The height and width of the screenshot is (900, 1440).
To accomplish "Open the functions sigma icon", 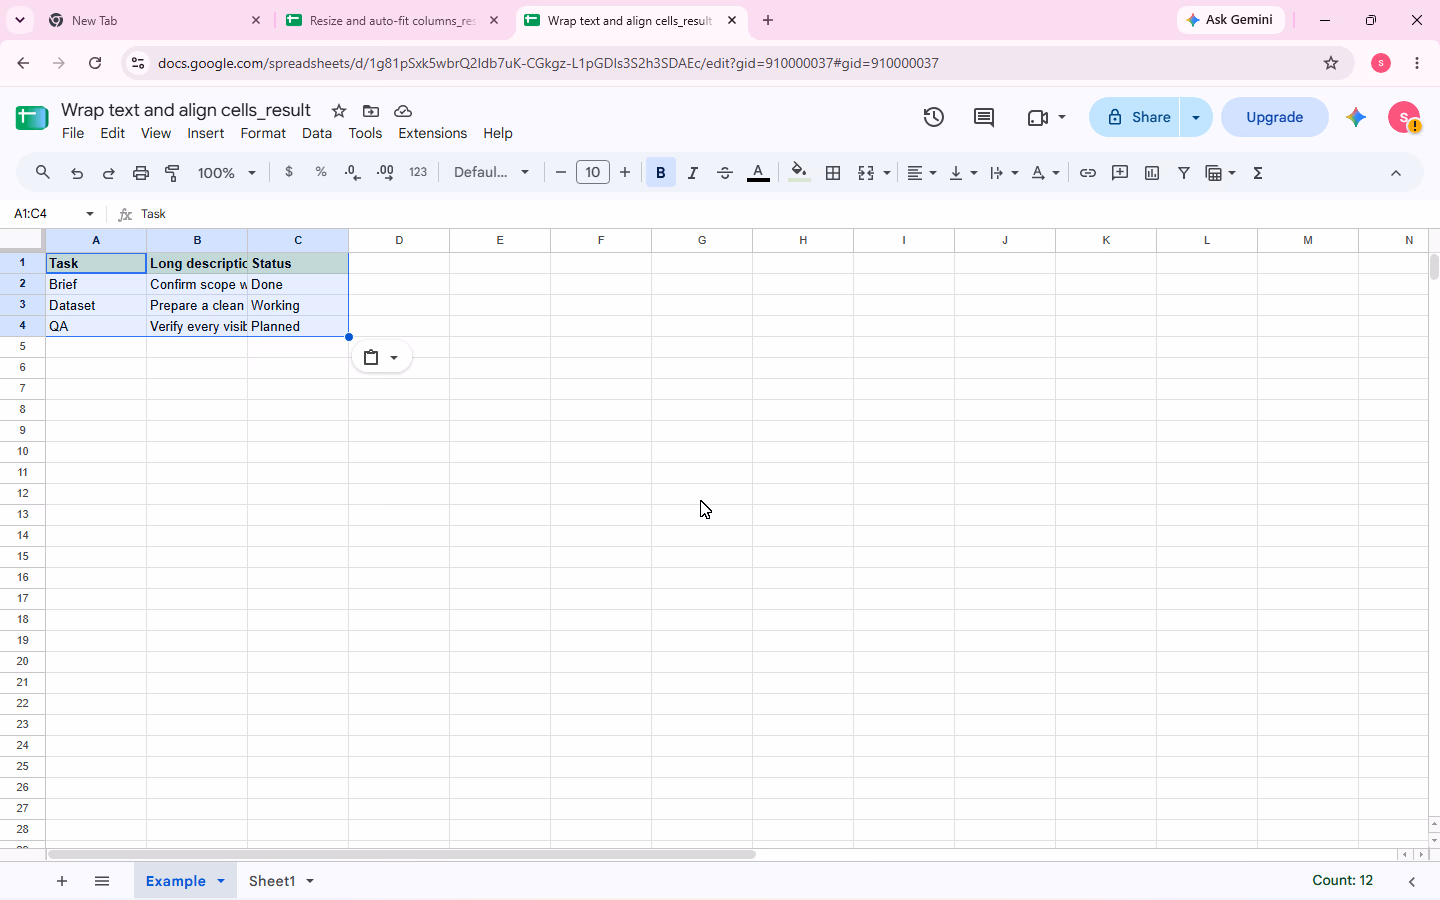I will tap(1258, 173).
